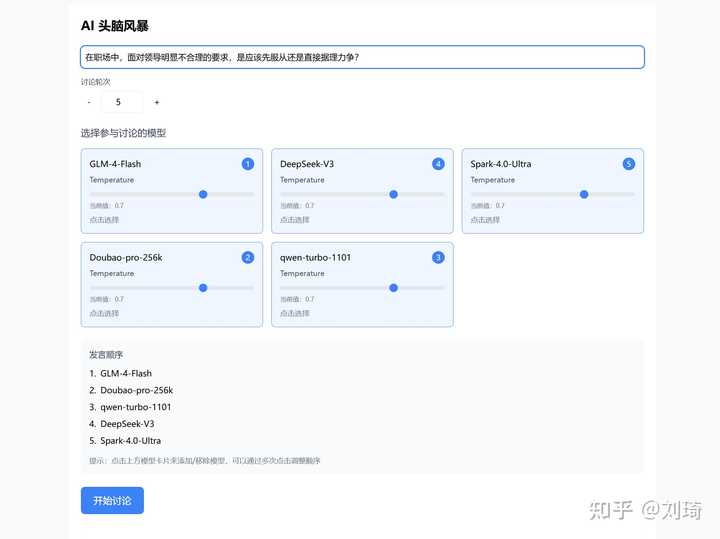Adjust qwen-turbo-1101 temperature slider handle
Screen dimensions: 720x539
pyautogui.click(x=394, y=288)
